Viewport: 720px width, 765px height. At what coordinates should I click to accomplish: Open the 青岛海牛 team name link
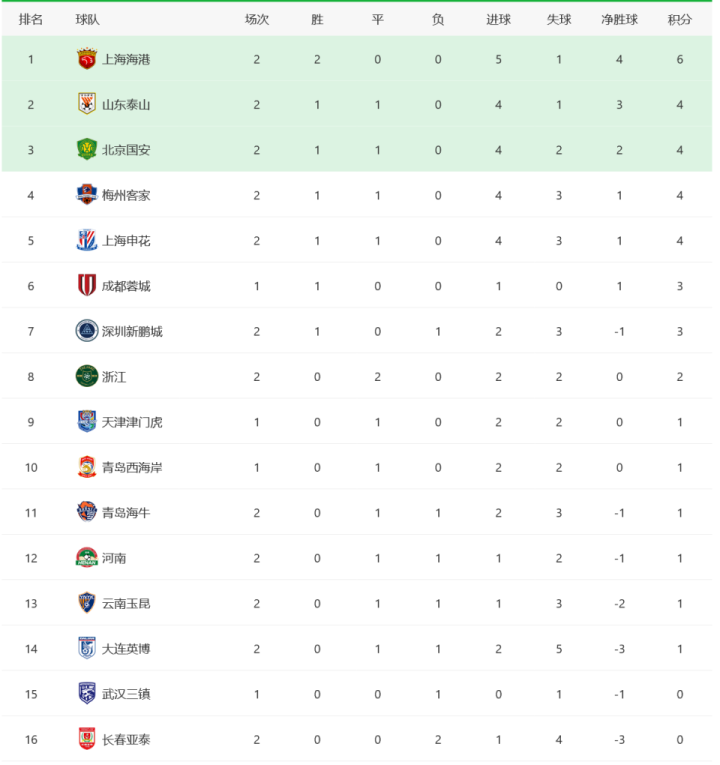pos(126,513)
